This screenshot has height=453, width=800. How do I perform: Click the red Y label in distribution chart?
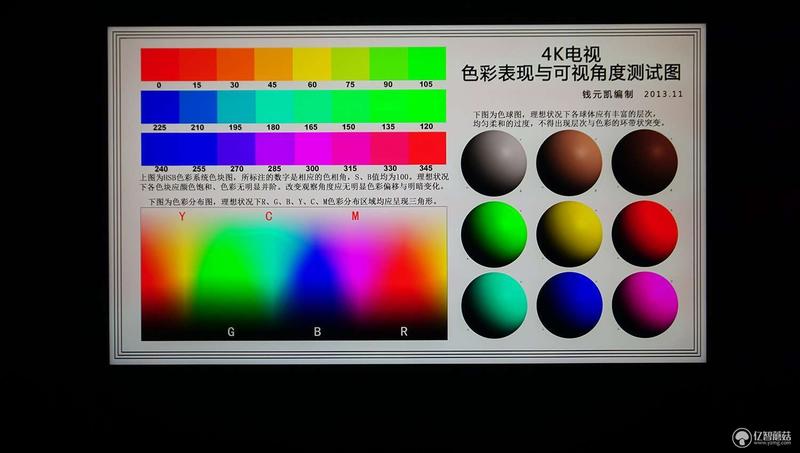[x=182, y=217]
